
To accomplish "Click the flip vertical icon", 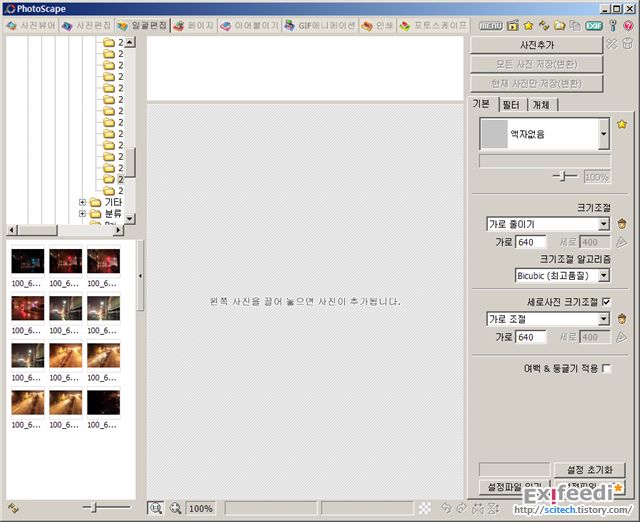I will [x=493, y=508].
